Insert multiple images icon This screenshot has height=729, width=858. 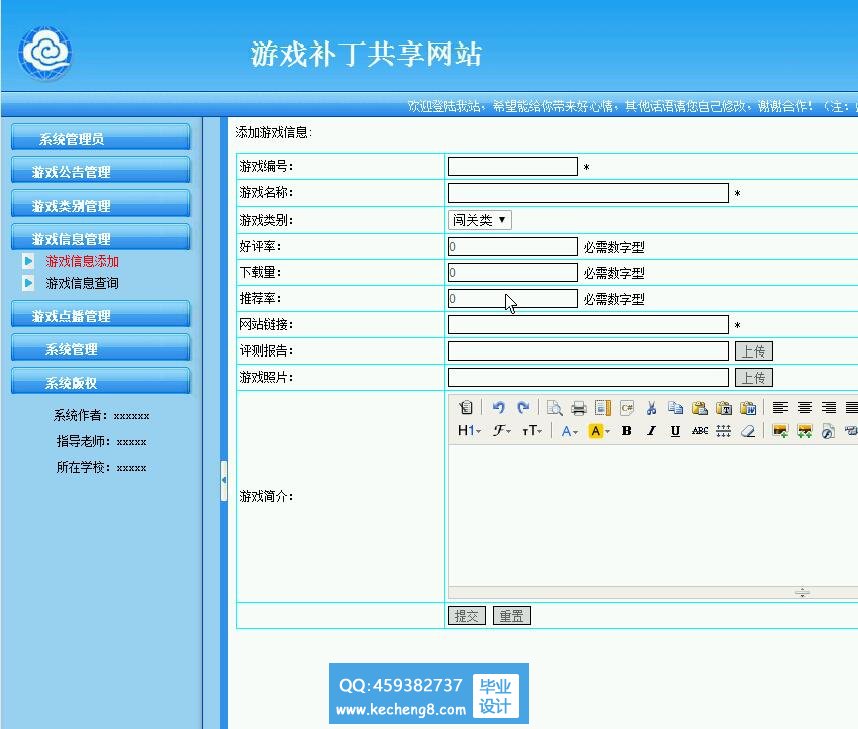(804, 431)
